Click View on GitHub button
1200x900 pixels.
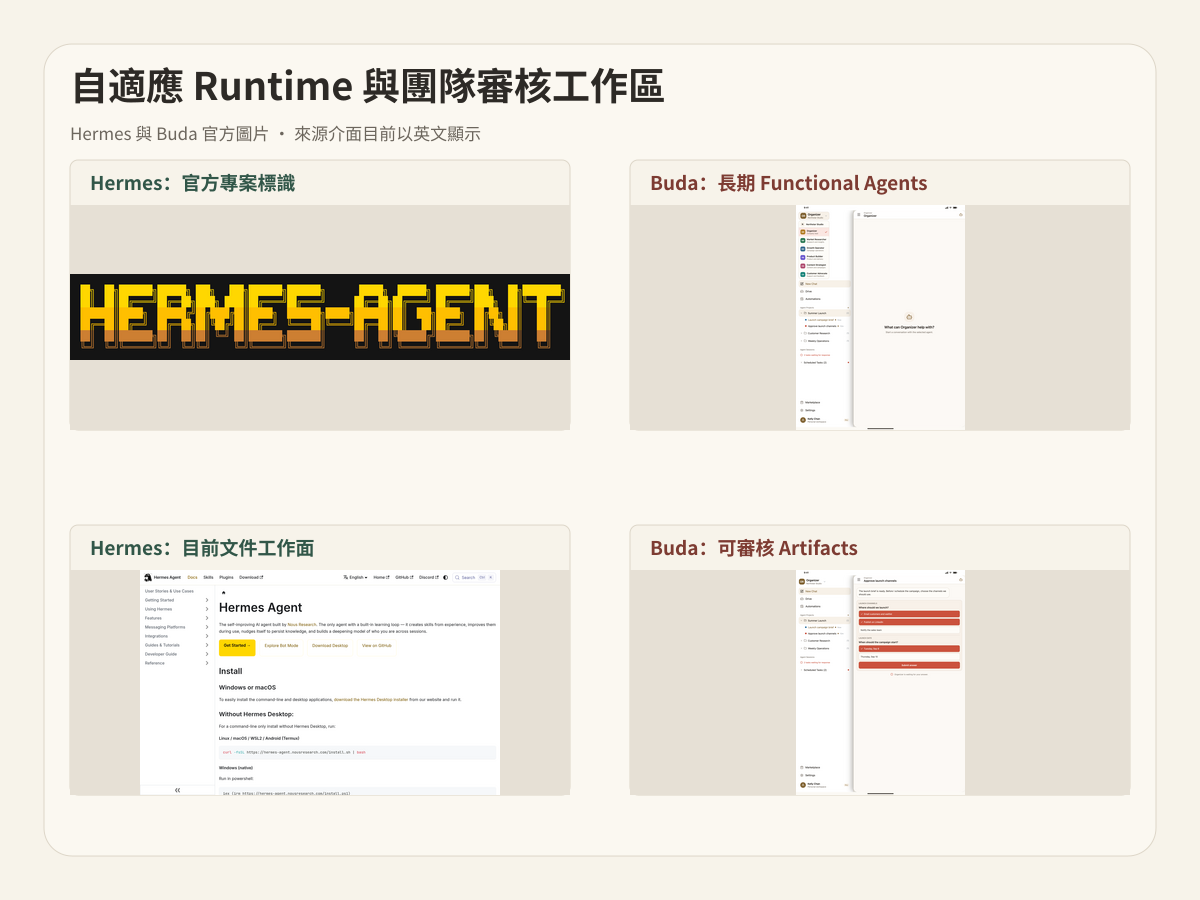(x=377, y=648)
